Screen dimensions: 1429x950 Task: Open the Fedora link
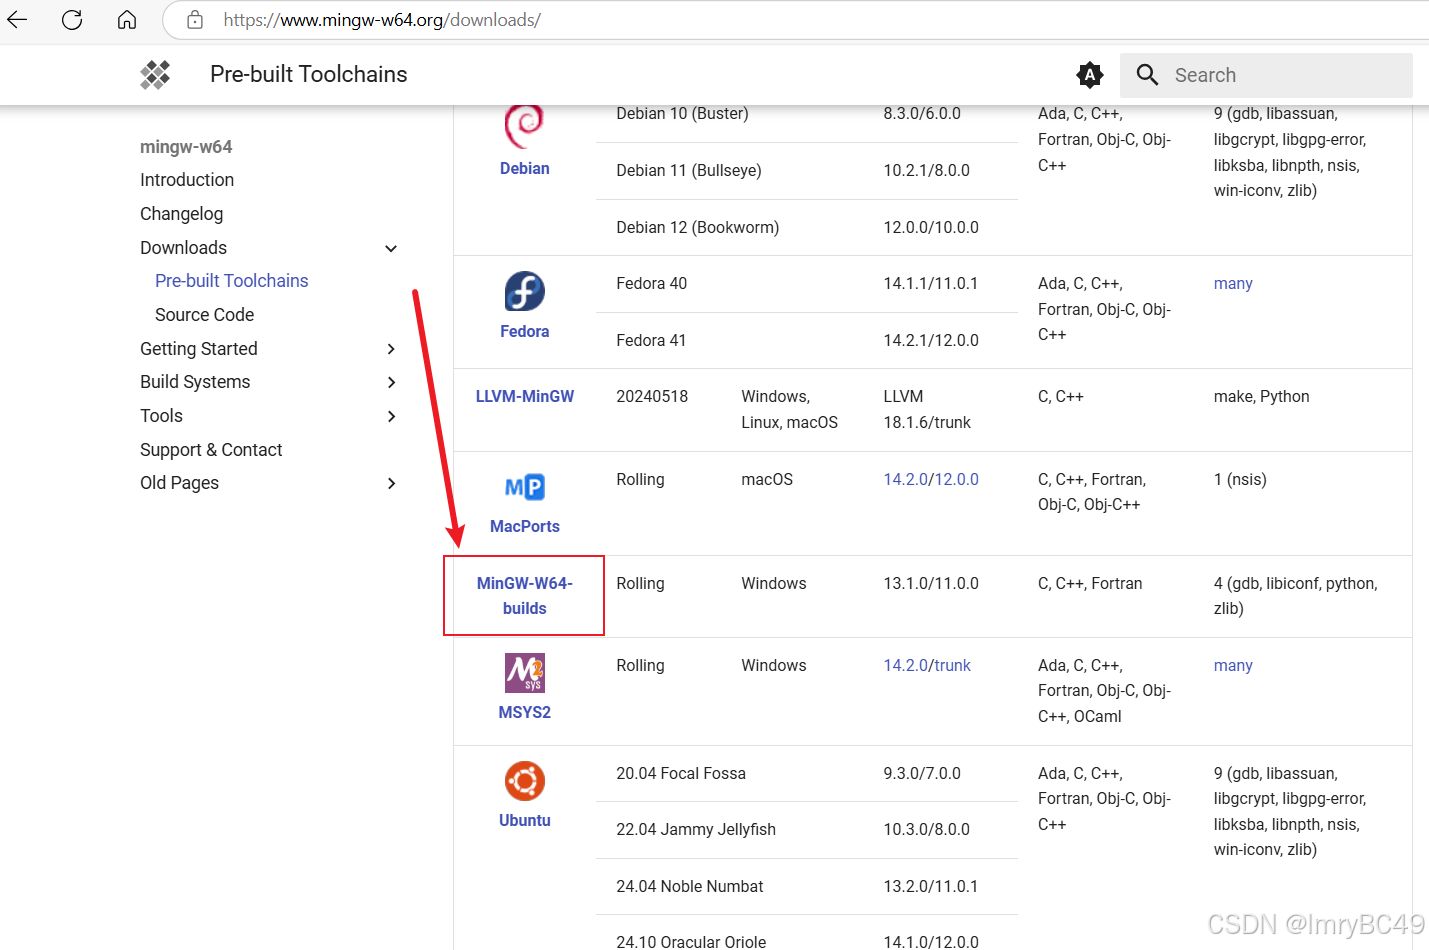(x=525, y=331)
